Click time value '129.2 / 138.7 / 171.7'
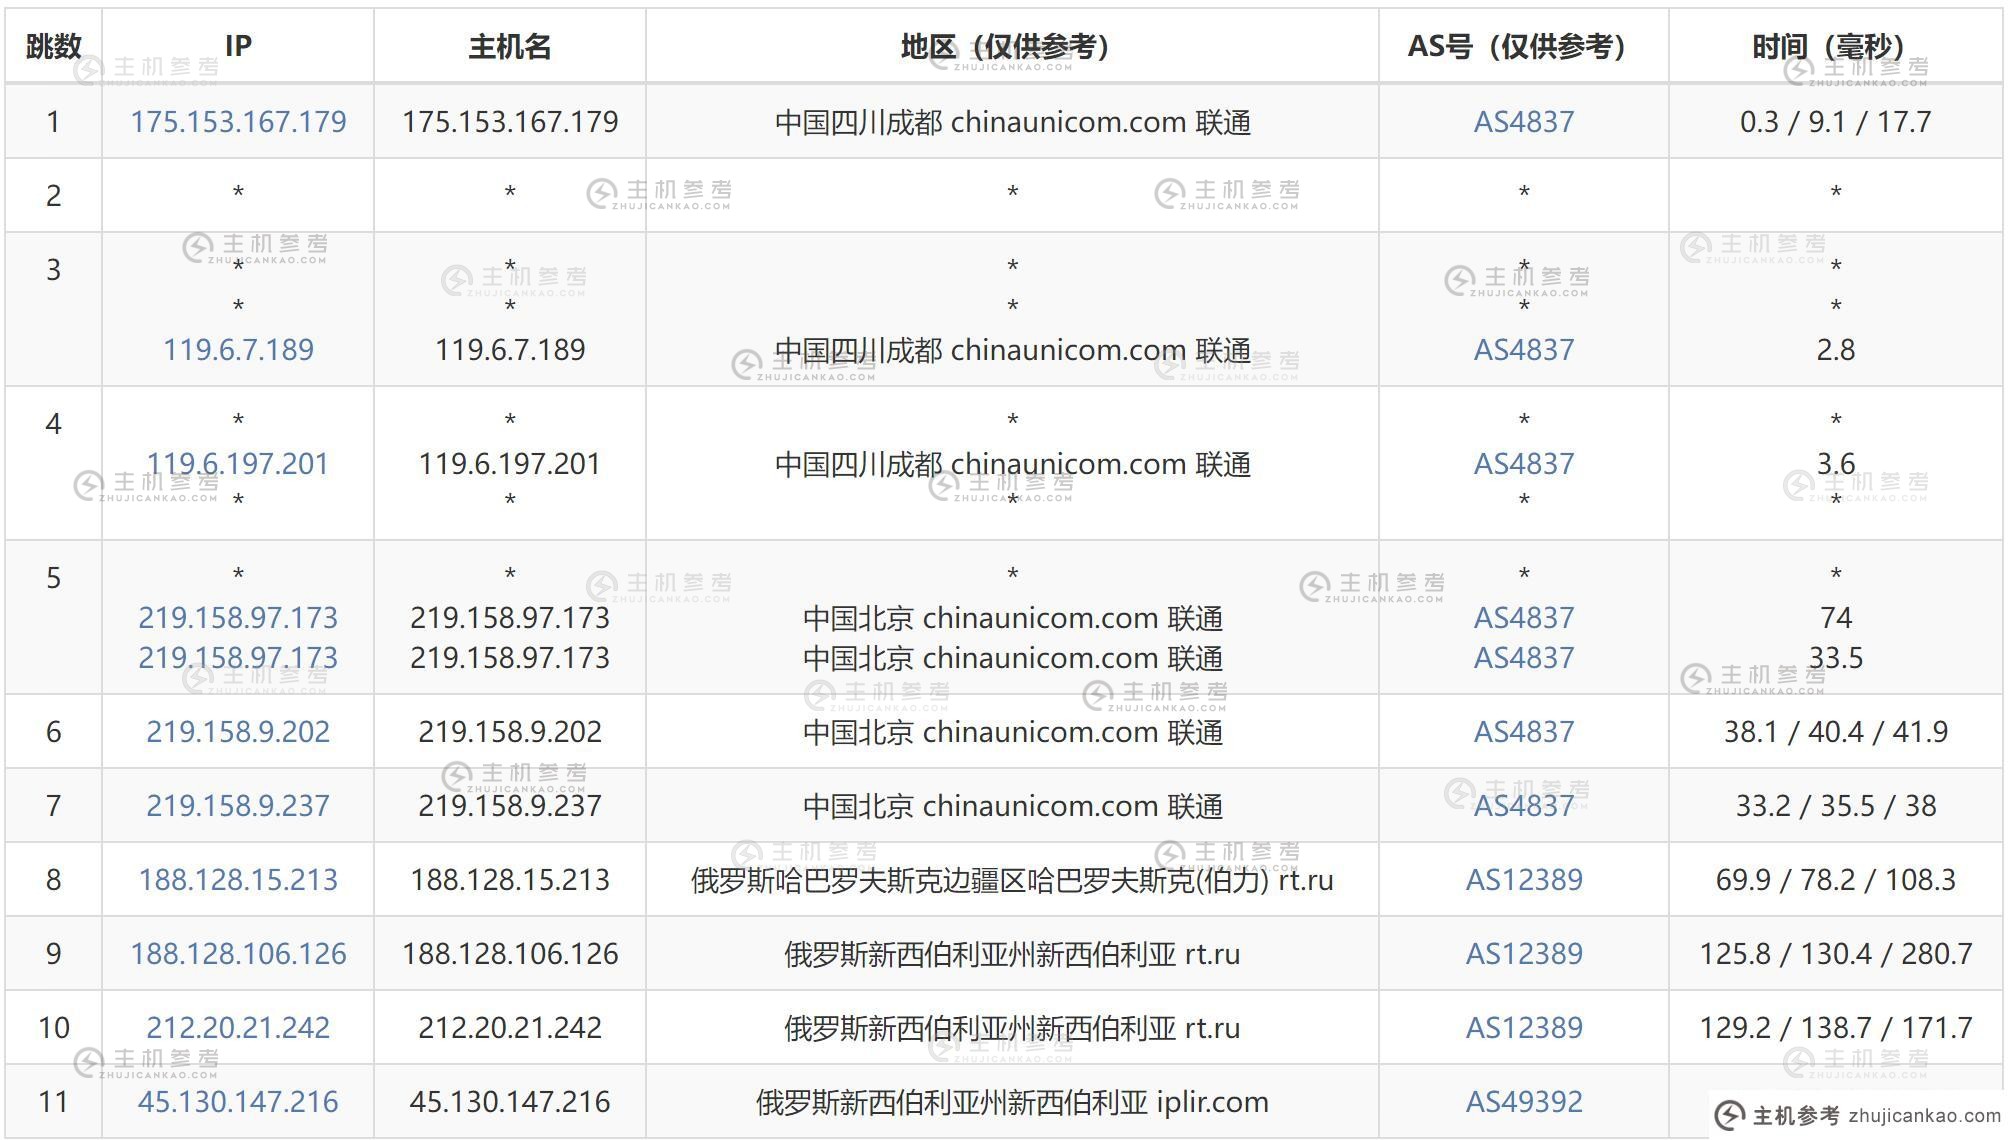The image size is (2009, 1140). 1836,1028
